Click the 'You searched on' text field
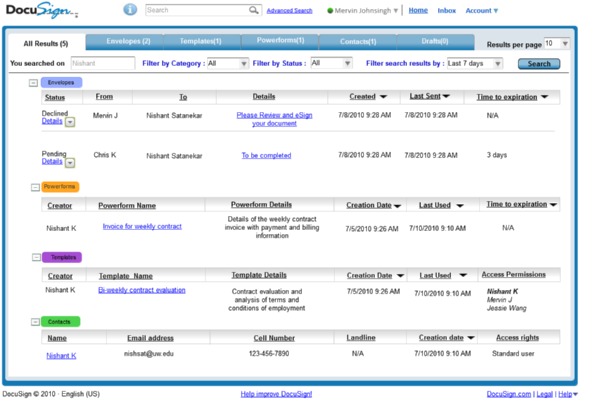This screenshot has height=402, width=600. (x=103, y=63)
